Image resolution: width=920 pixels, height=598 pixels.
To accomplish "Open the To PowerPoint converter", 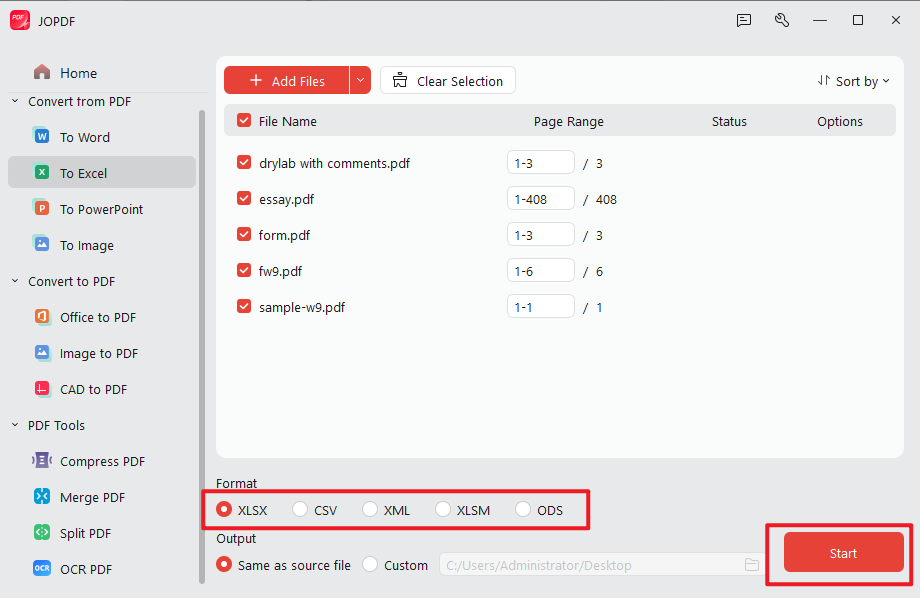I will pos(102,209).
